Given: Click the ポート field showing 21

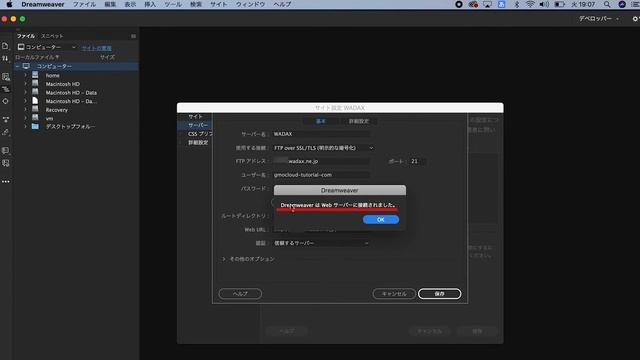Looking at the screenshot, I should pos(417,162).
